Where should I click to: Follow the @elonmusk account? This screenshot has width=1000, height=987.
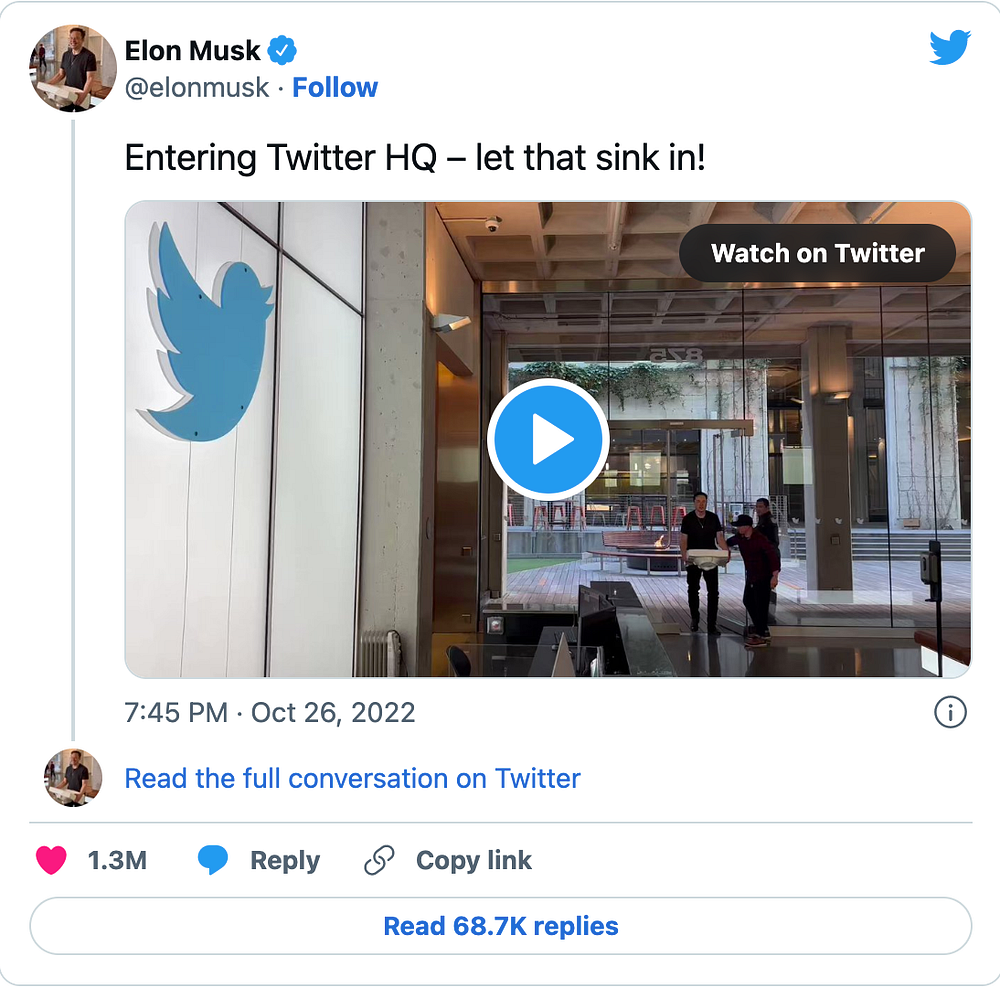(335, 88)
